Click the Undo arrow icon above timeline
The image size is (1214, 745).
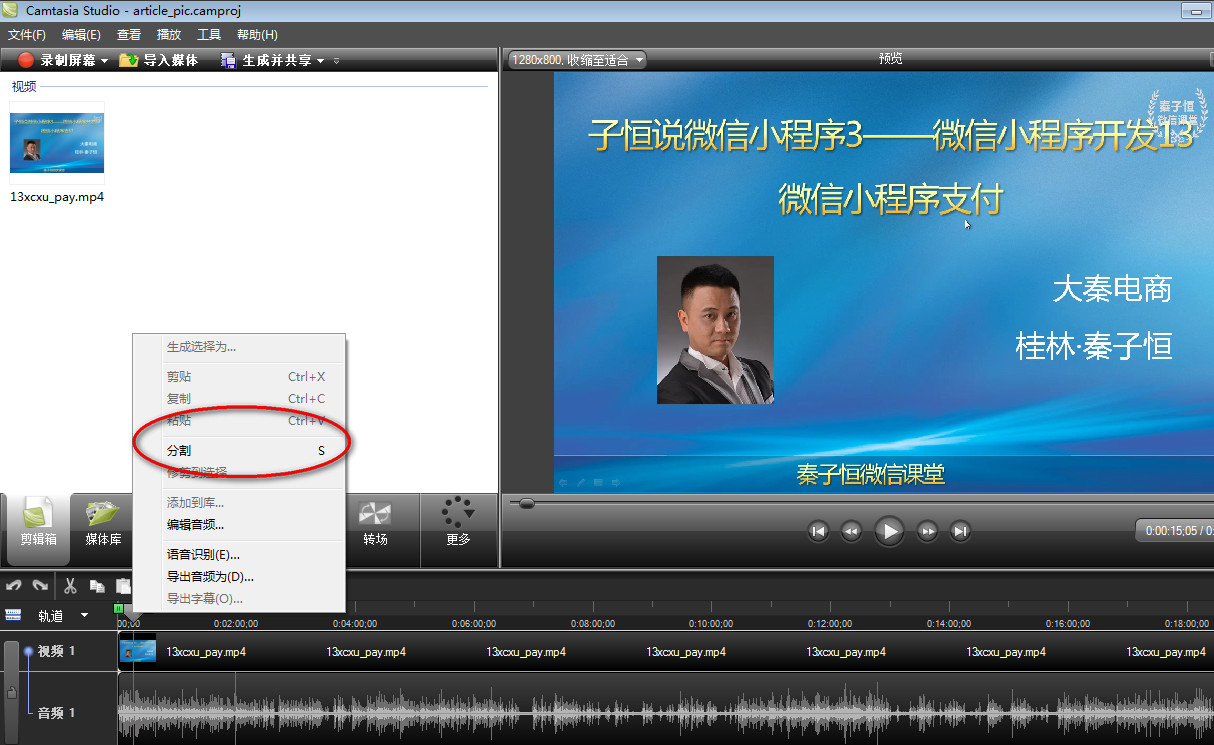click(14, 586)
